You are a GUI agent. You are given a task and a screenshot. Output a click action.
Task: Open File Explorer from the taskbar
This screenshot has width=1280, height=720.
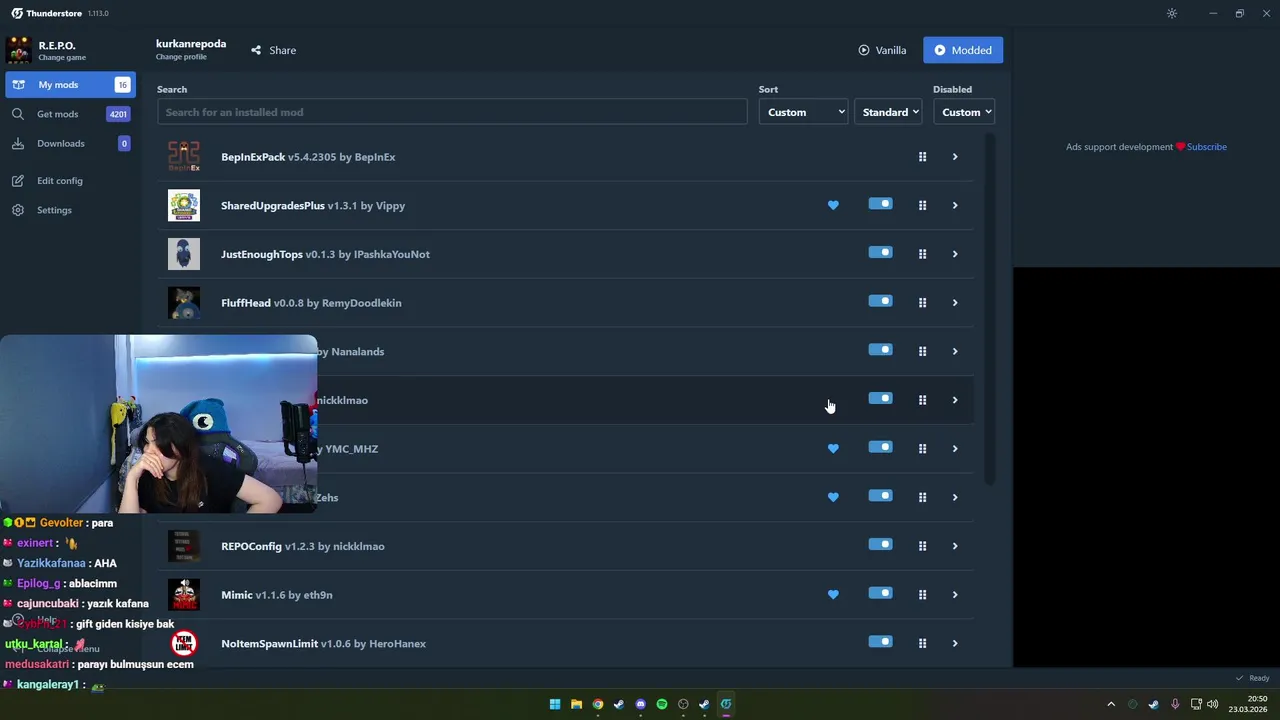point(576,704)
